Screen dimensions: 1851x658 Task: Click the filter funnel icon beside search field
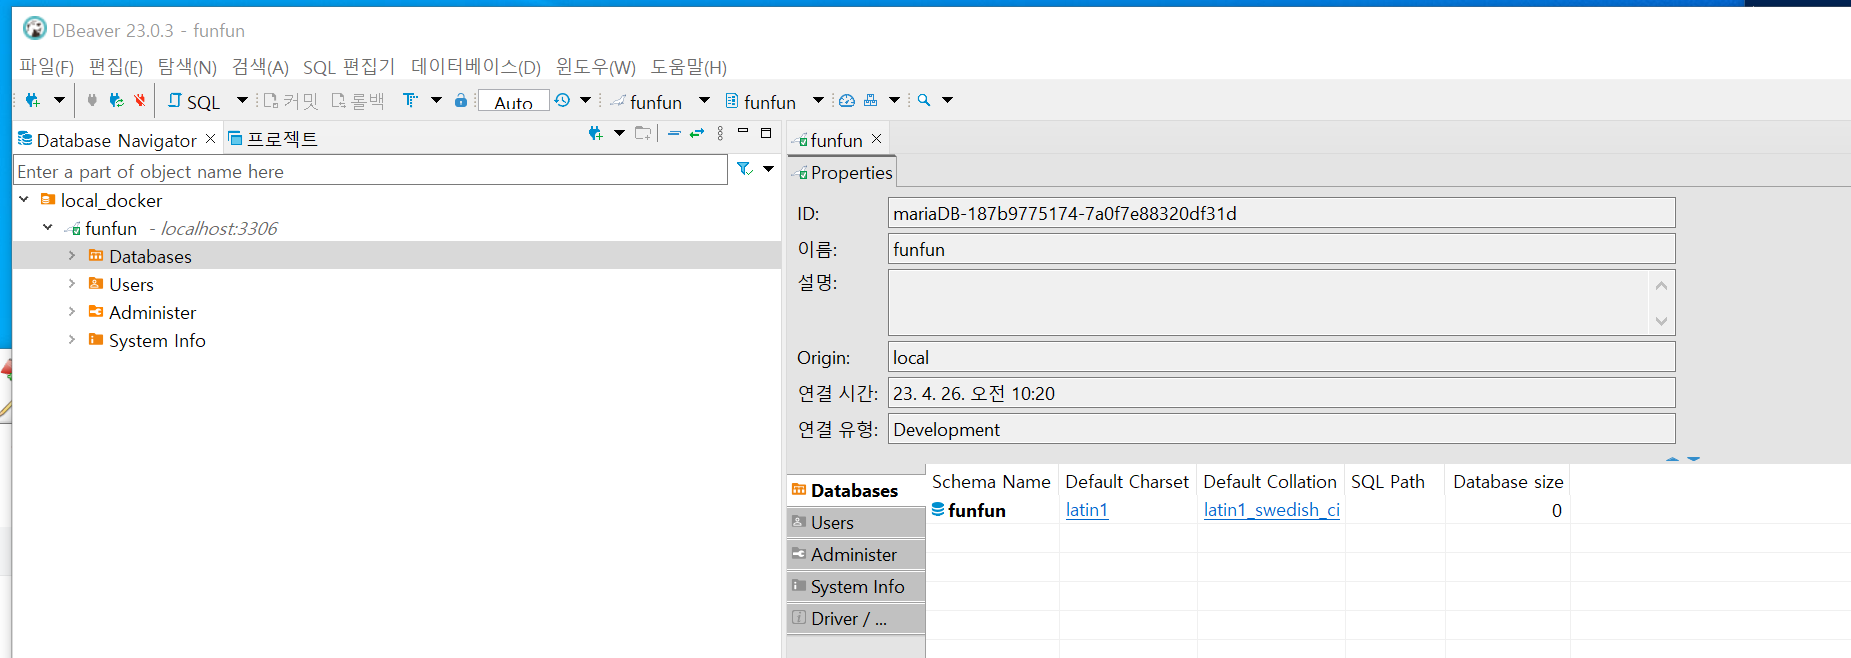[744, 169]
